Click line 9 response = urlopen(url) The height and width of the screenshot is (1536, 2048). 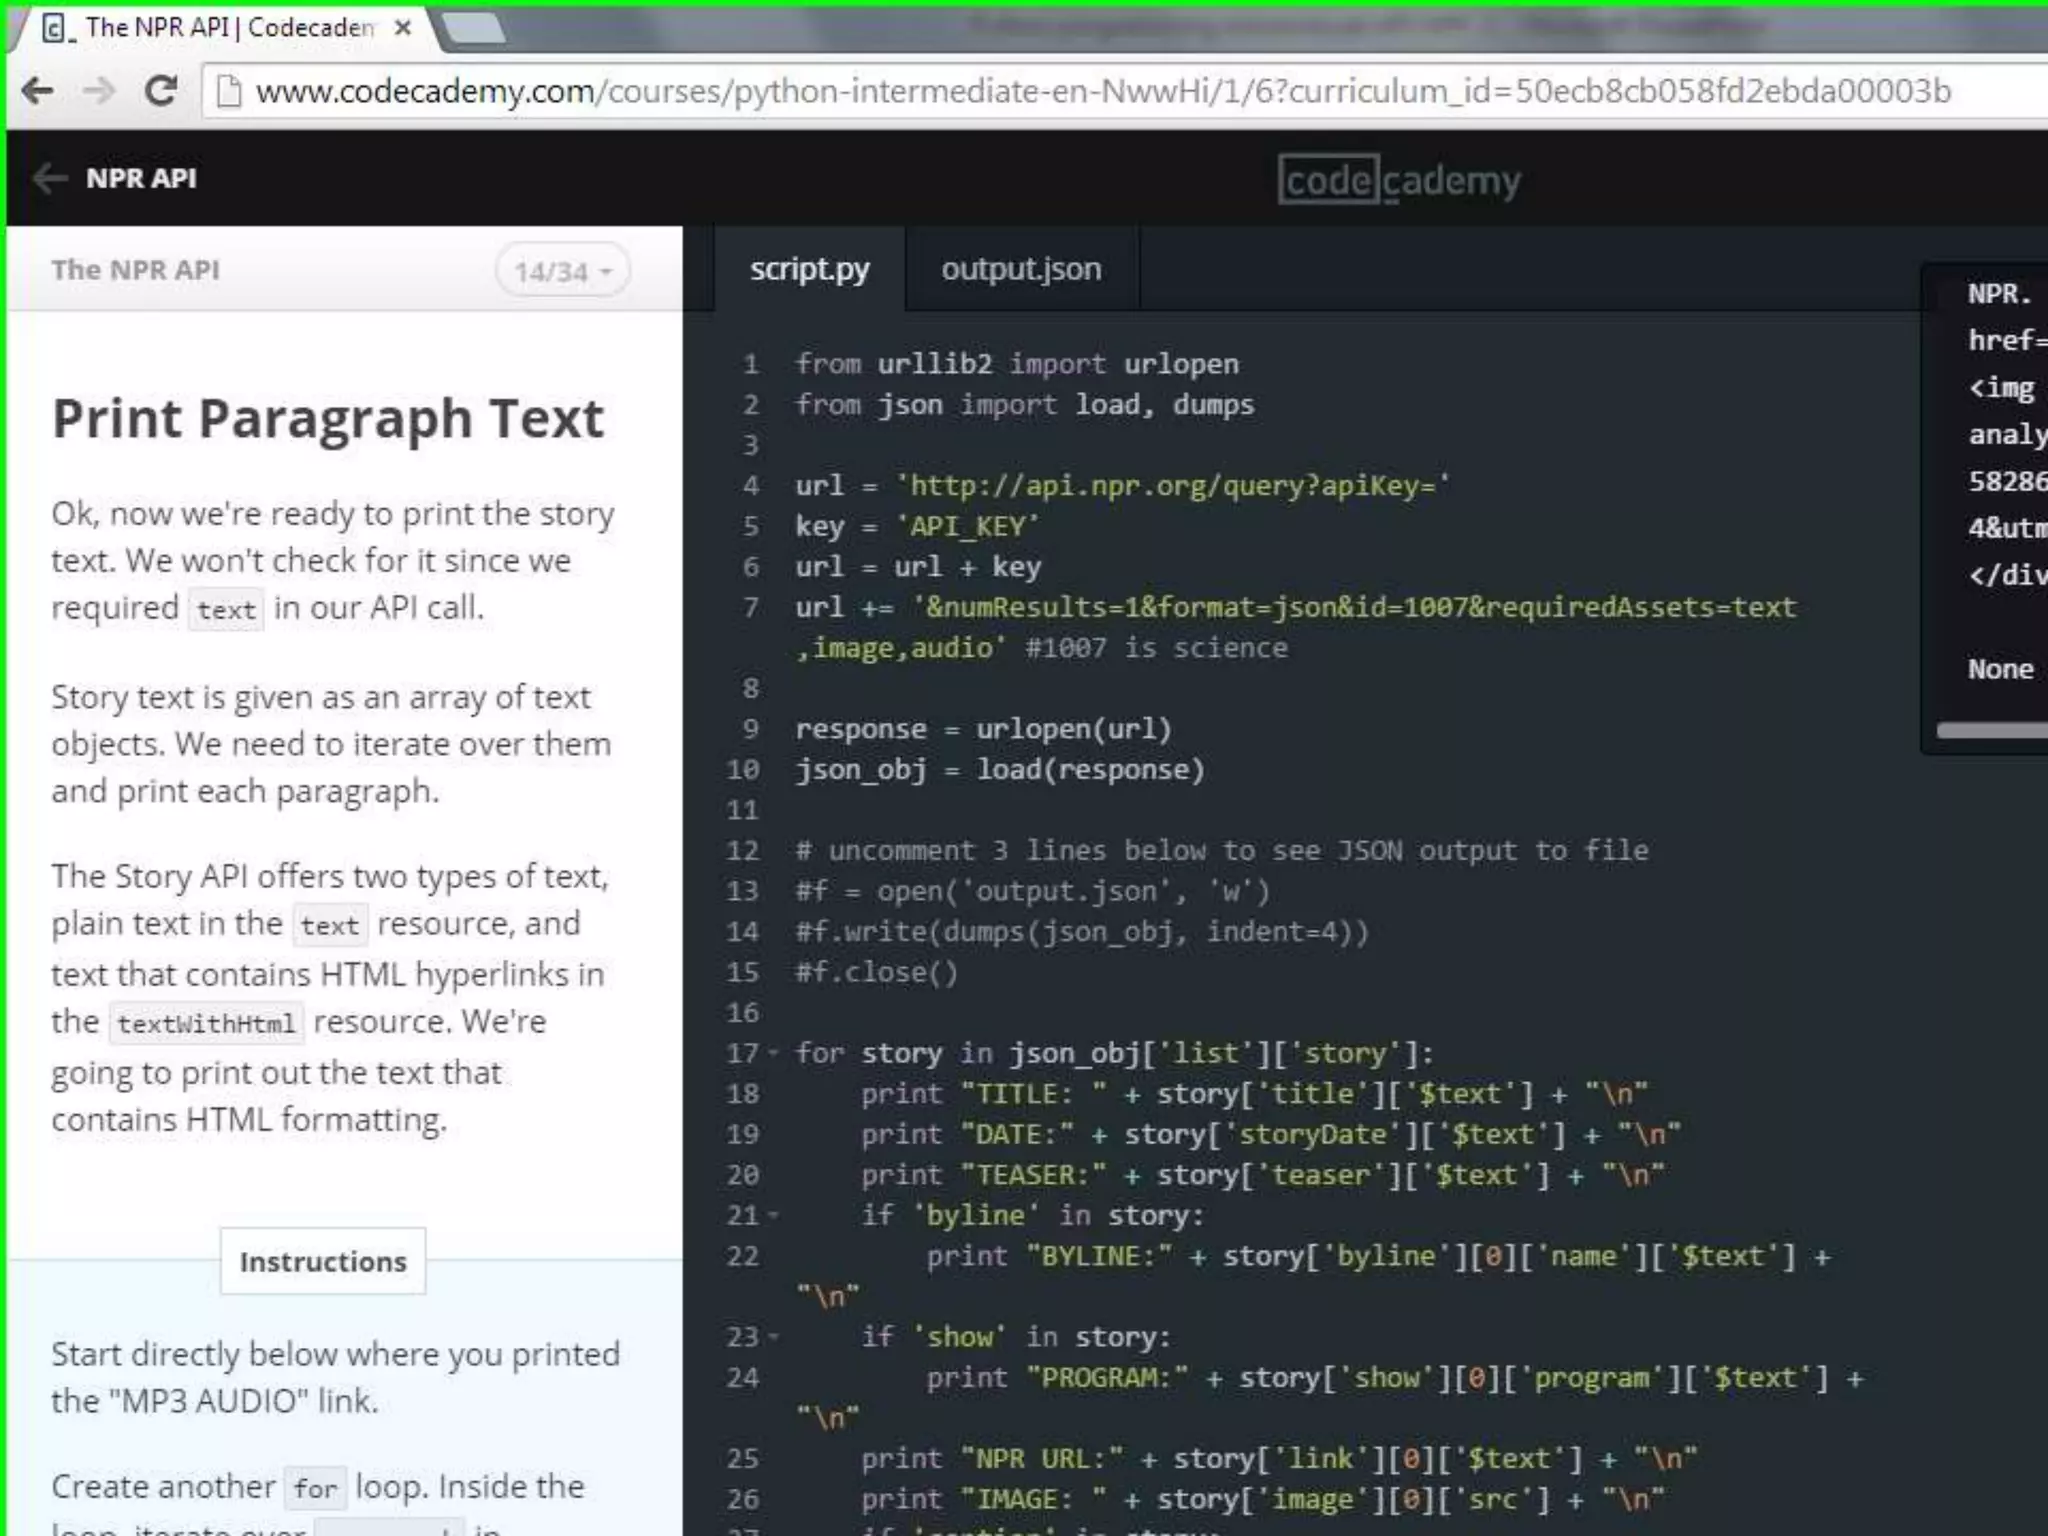tap(983, 729)
